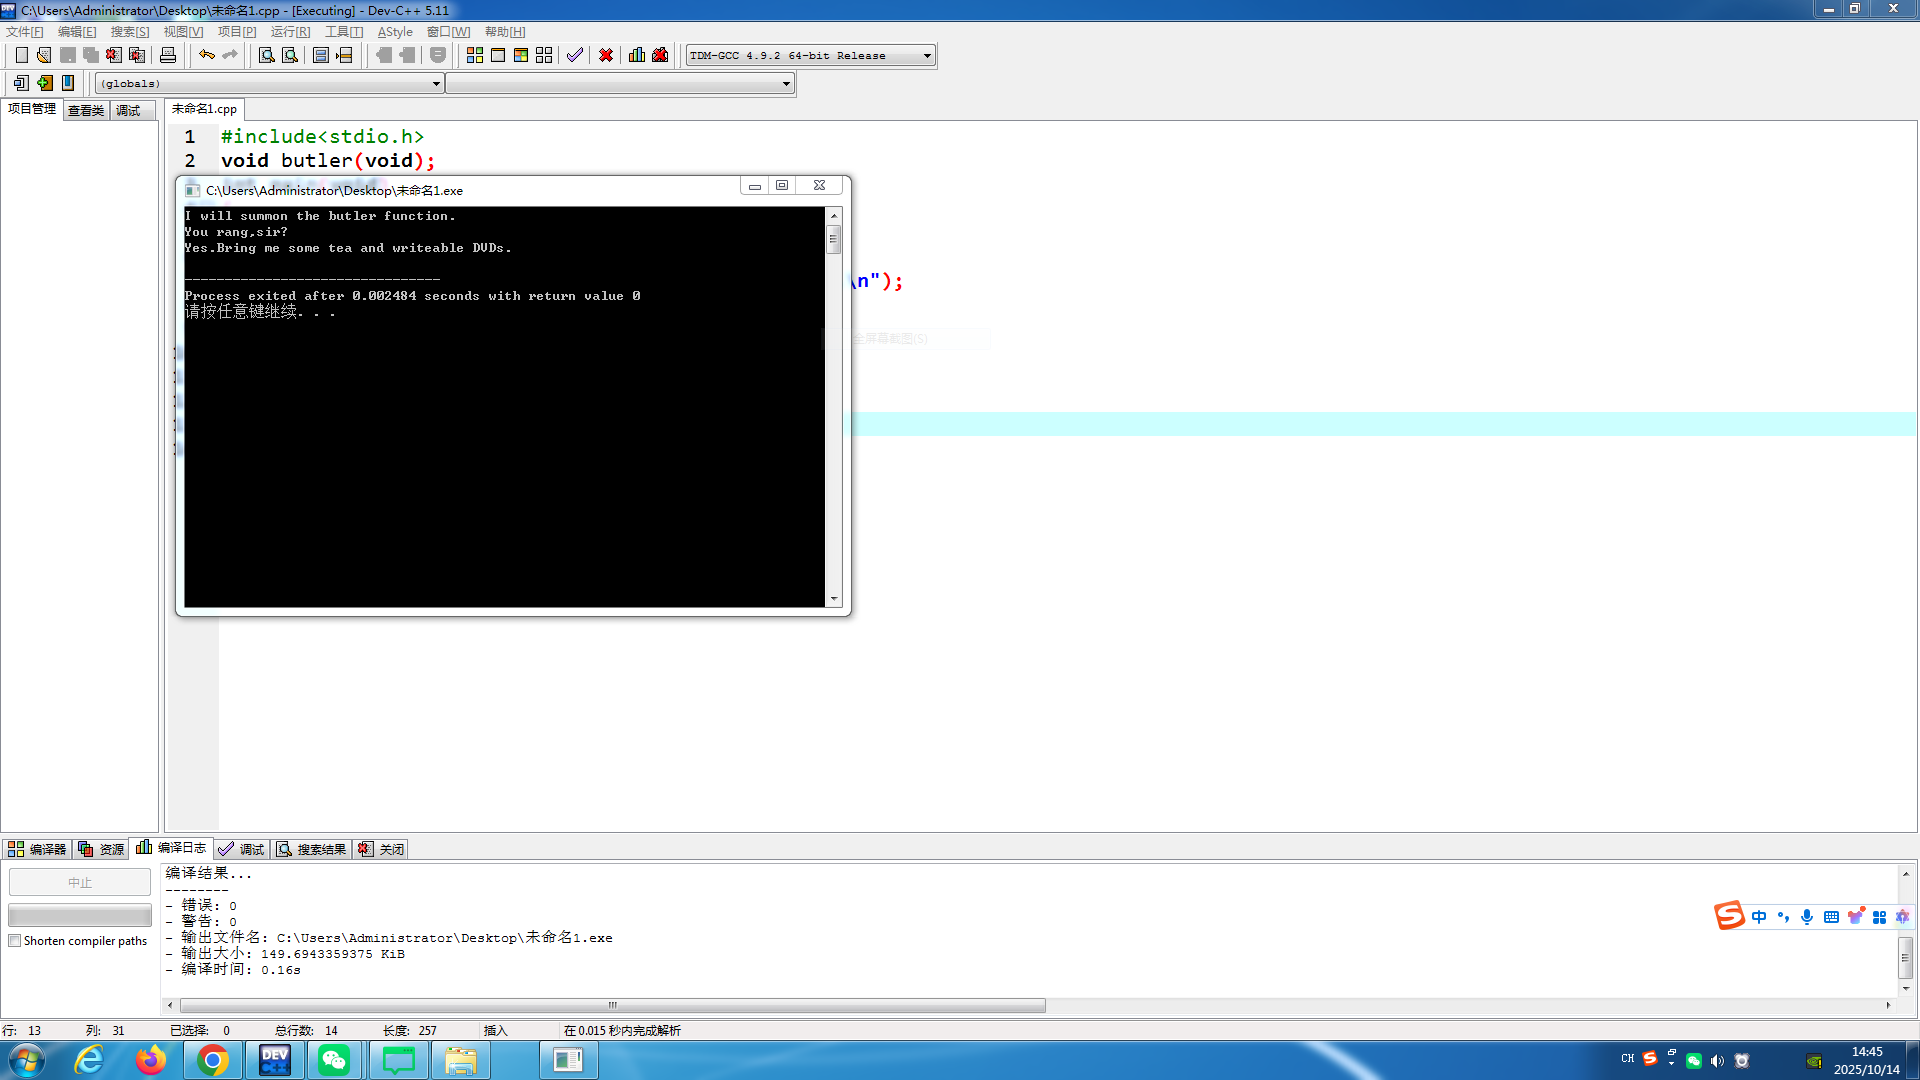Open the TDM-GCC compiler set dropdown

click(927, 56)
